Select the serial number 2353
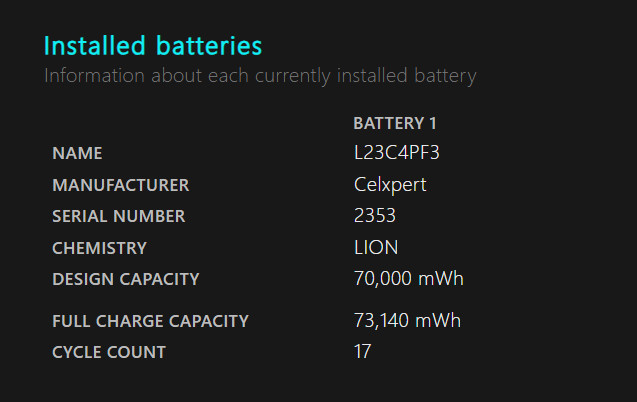This screenshot has width=637, height=402. click(x=375, y=216)
